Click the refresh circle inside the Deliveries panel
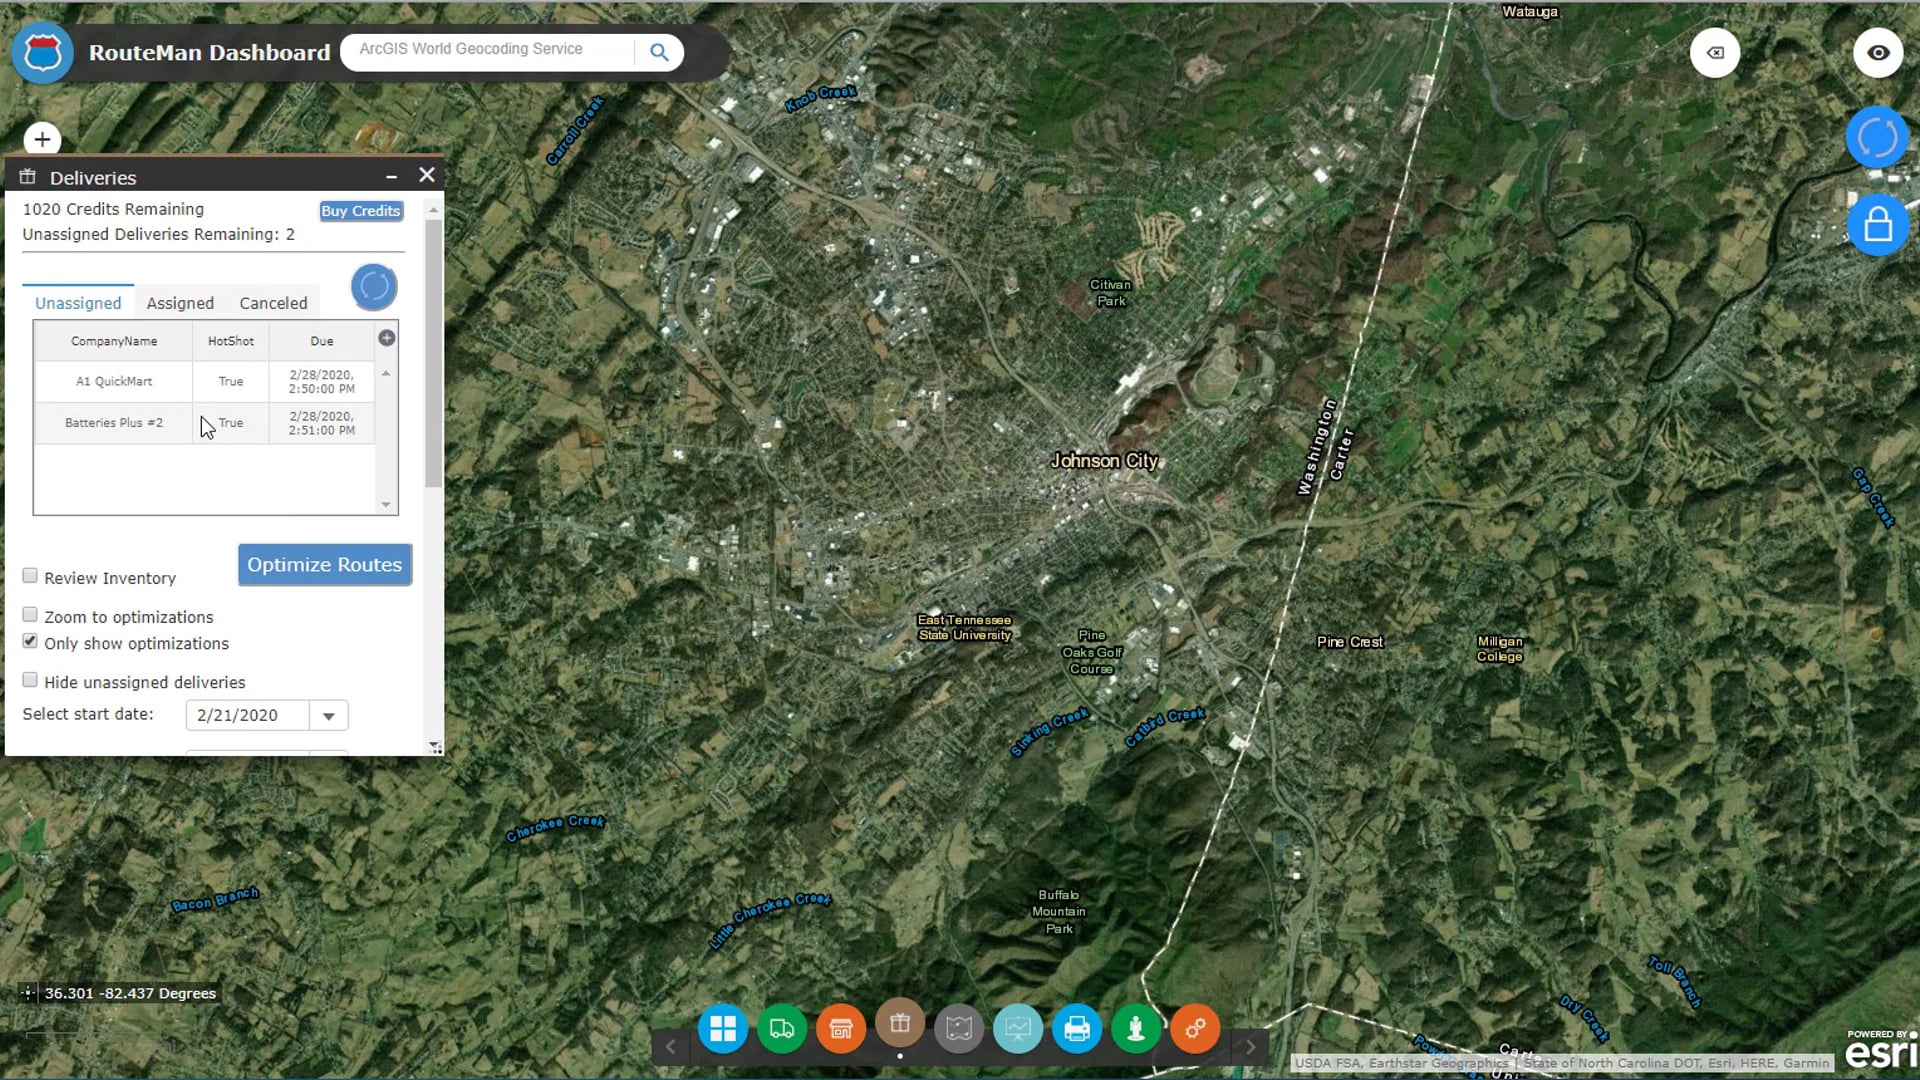The width and height of the screenshot is (1920, 1080). (x=374, y=287)
